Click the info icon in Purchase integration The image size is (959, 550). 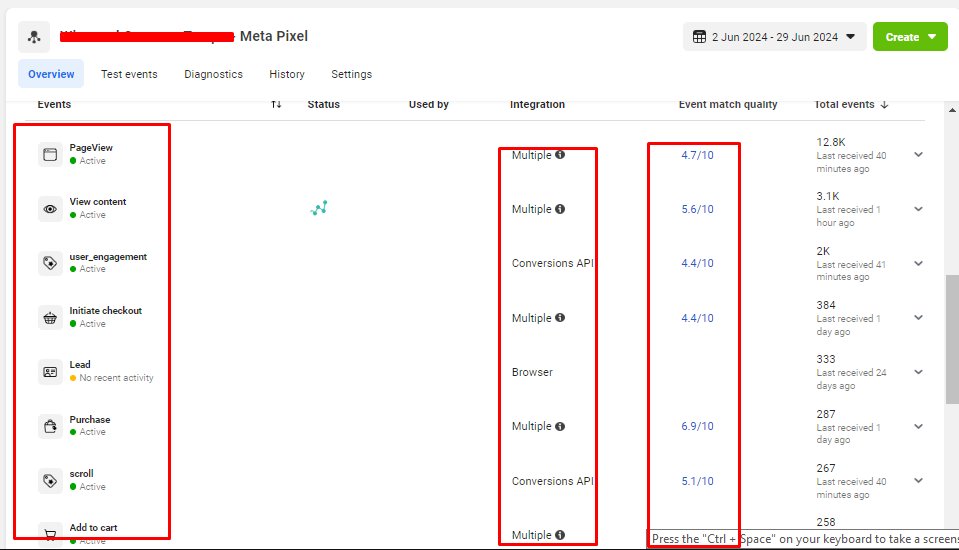pos(560,426)
